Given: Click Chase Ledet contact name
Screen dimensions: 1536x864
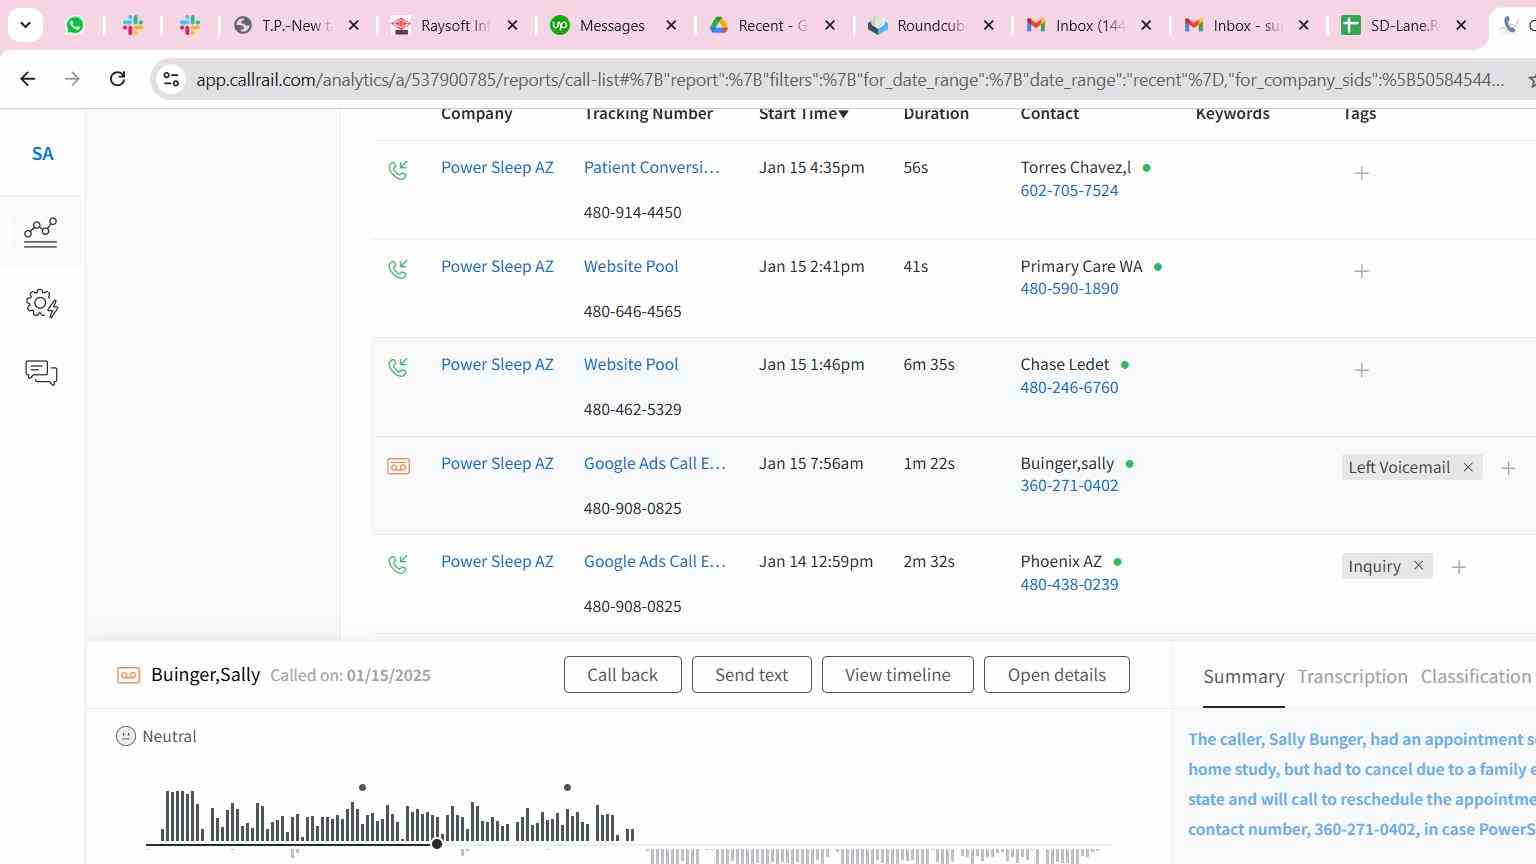Looking at the screenshot, I should pos(1065,364).
